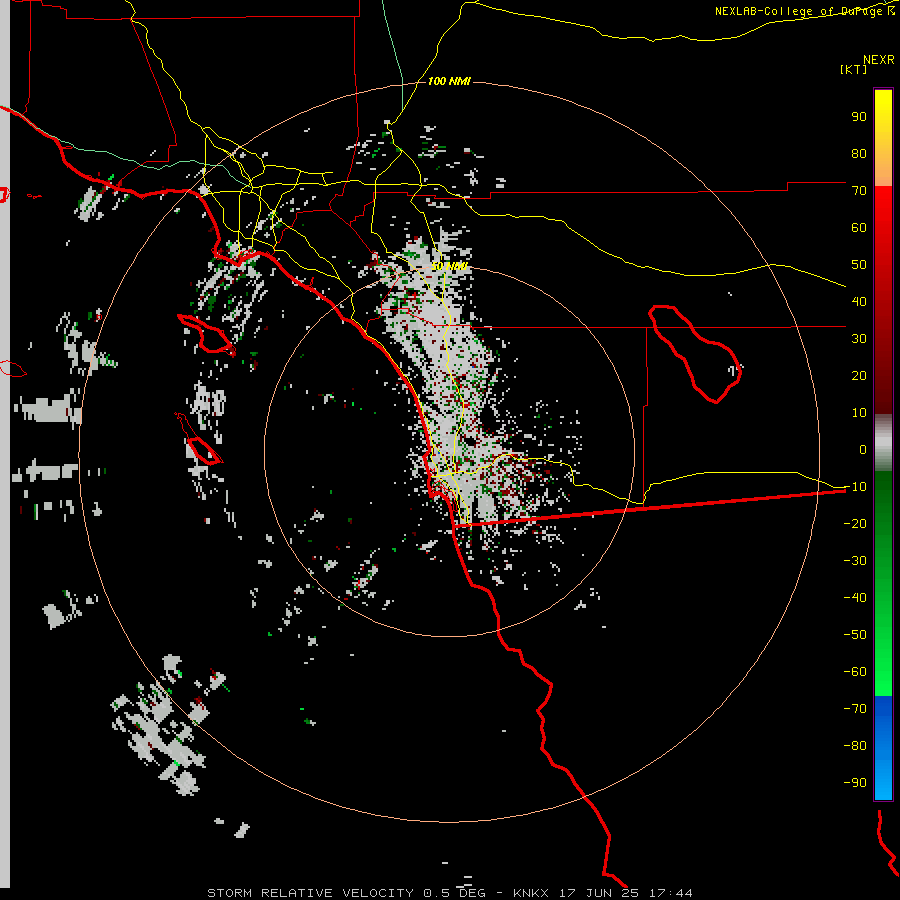This screenshot has height=900, width=900.
Task: Click the Salton Sea outline on the map
Action: point(693,353)
